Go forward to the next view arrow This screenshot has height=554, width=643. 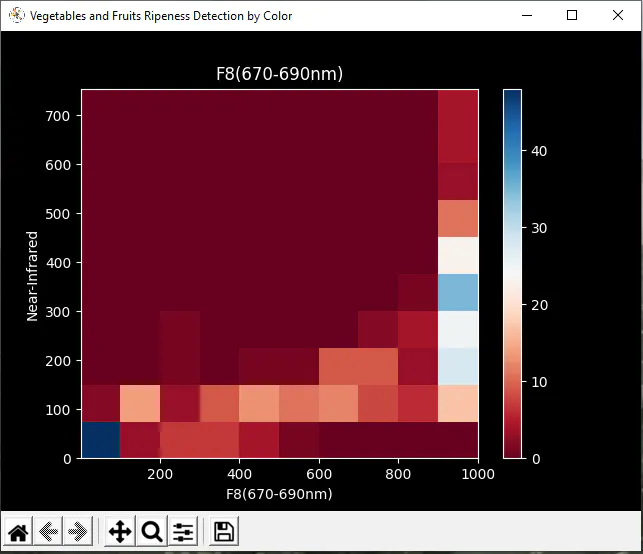point(78,532)
